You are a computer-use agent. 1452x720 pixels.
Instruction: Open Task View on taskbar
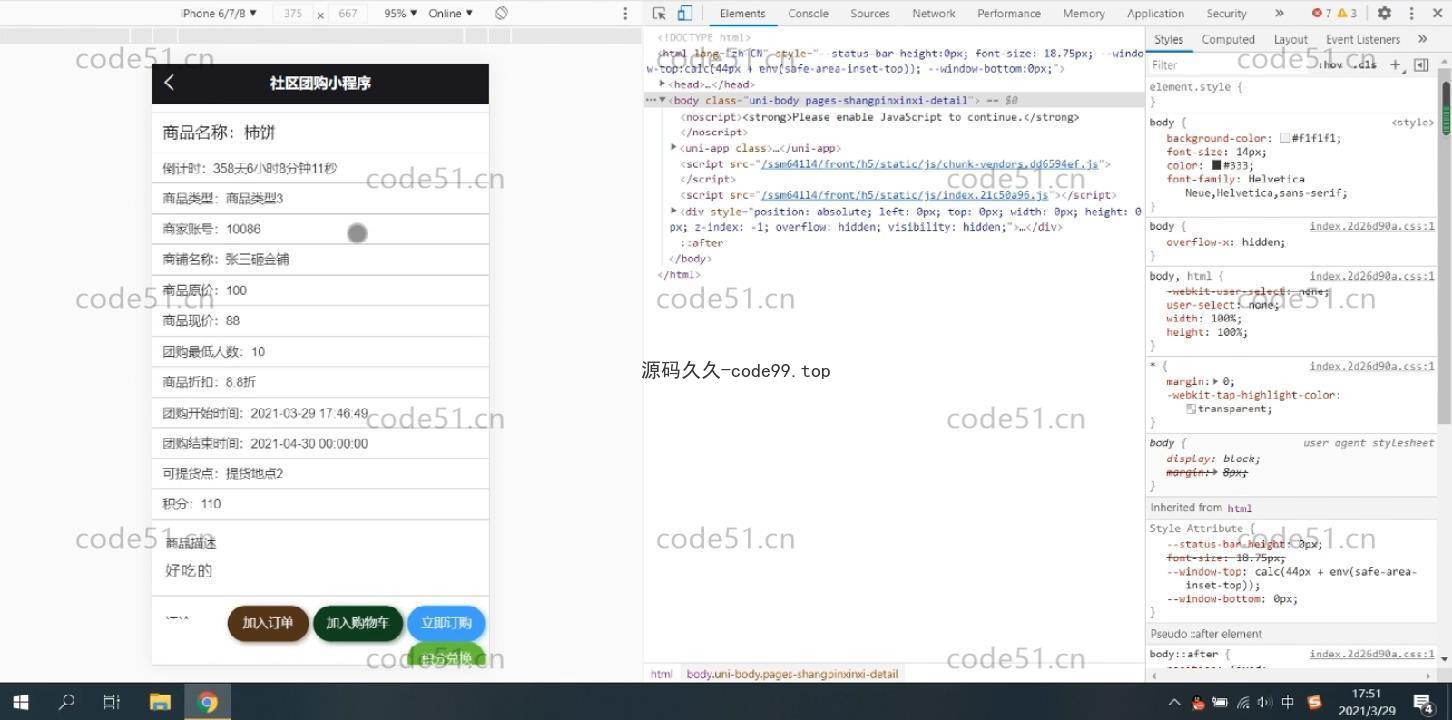tap(112, 702)
